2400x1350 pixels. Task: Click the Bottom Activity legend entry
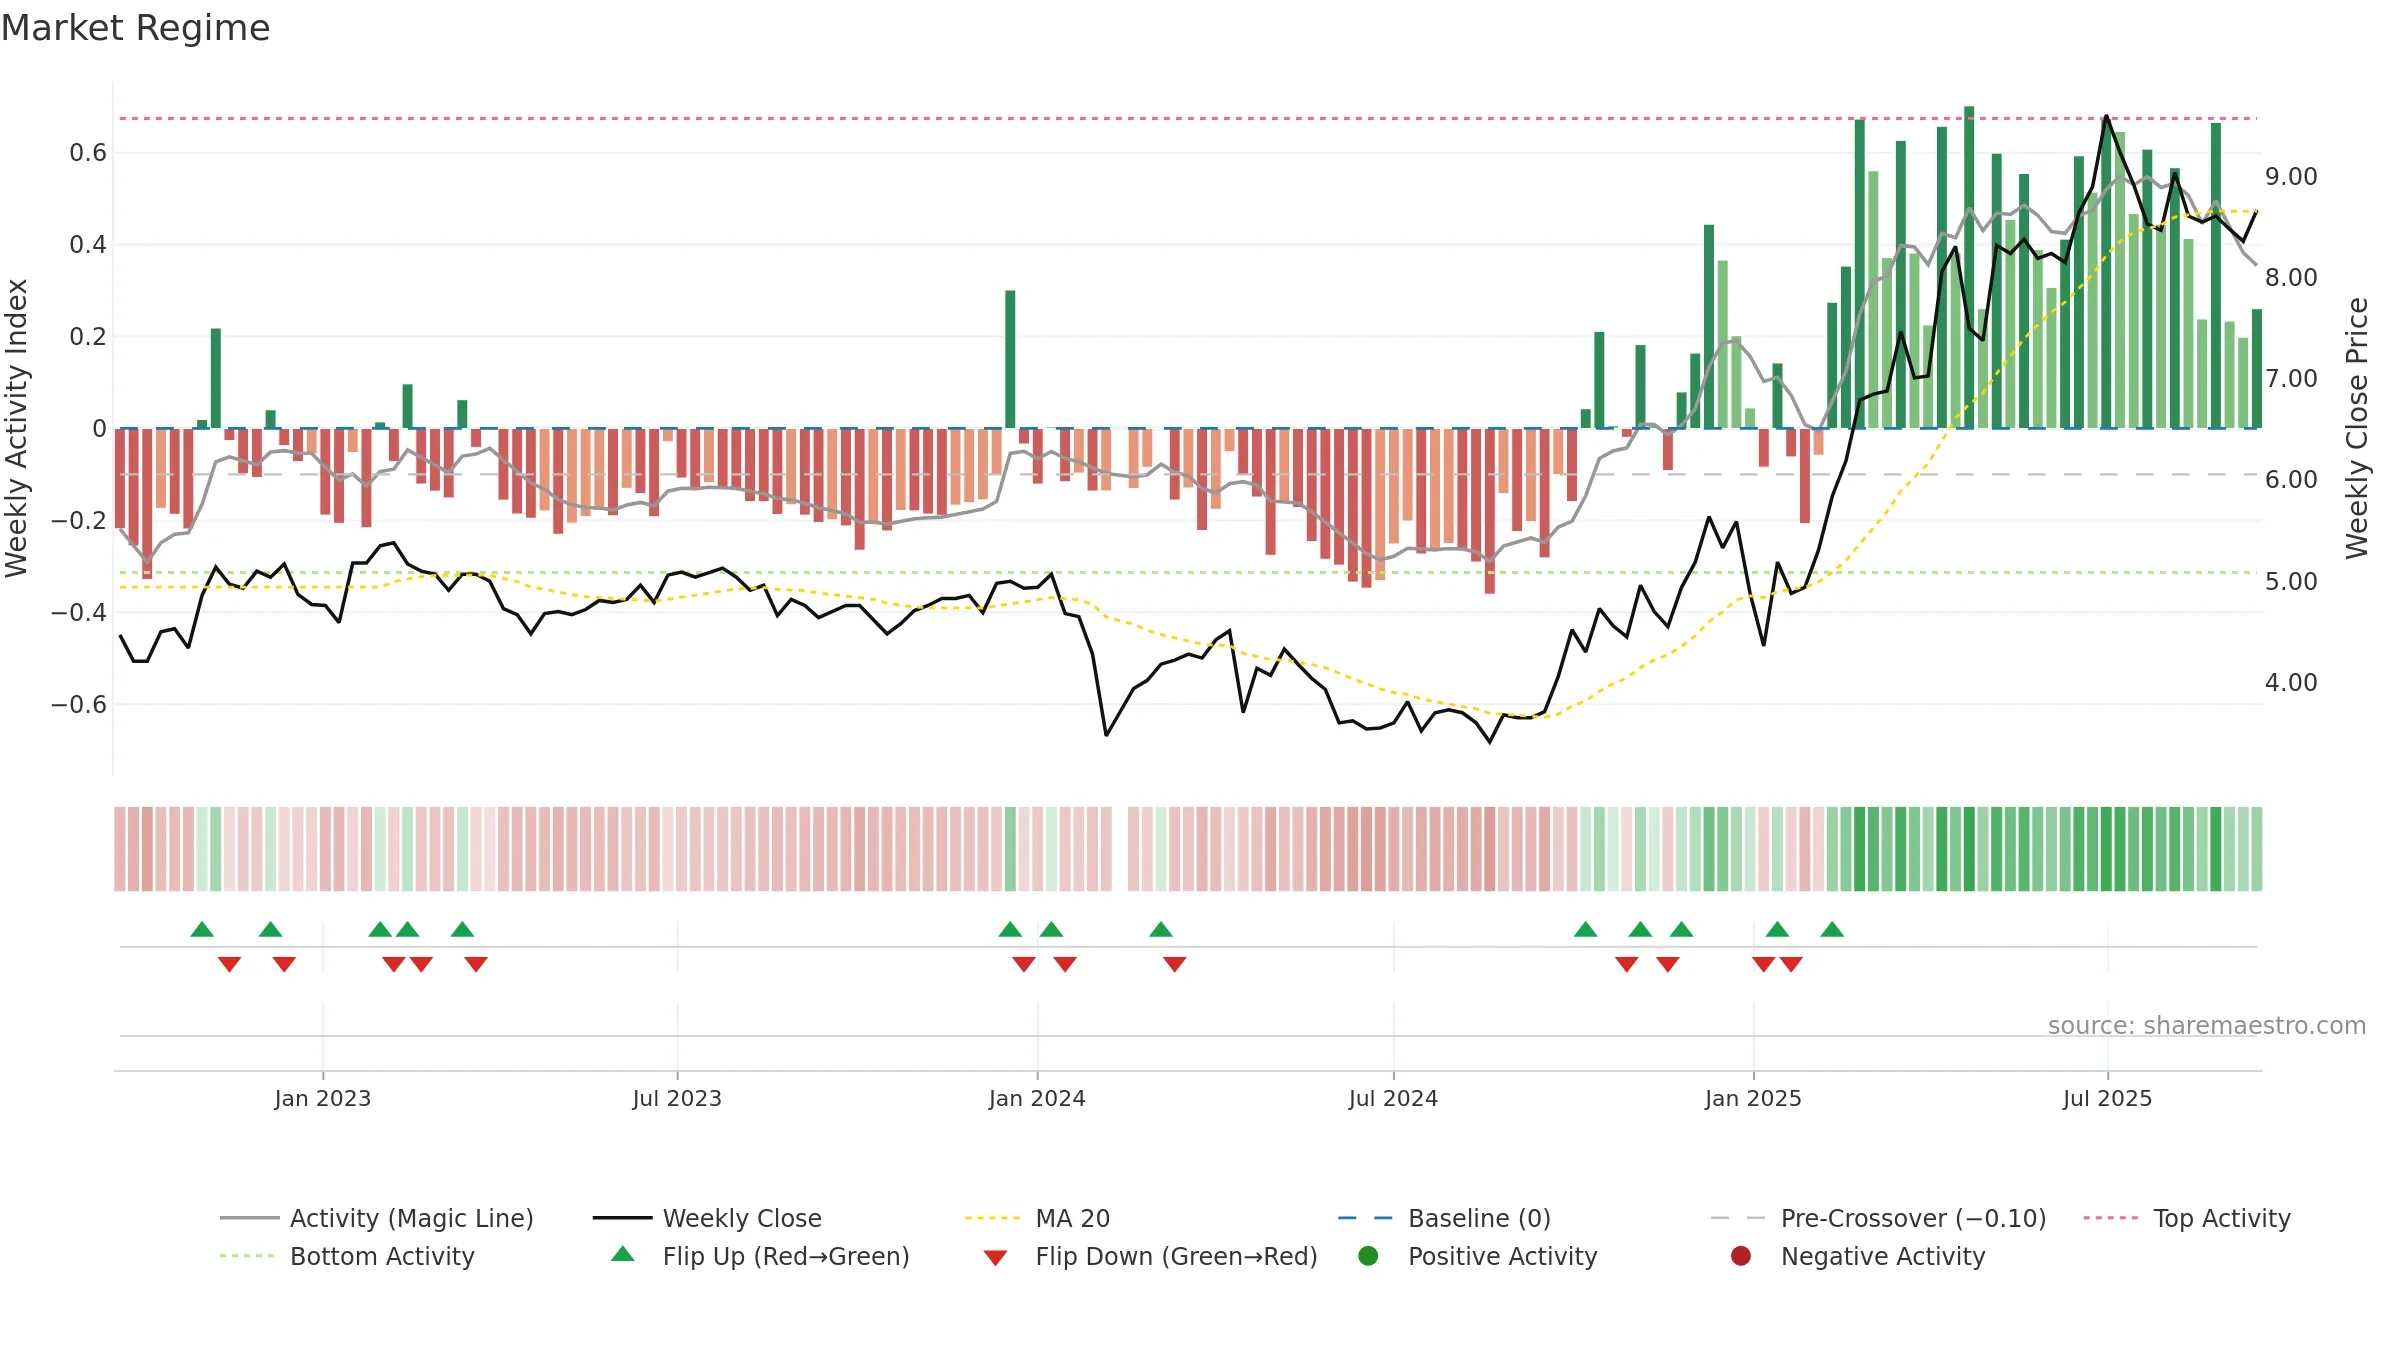[x=347, y=1256]
